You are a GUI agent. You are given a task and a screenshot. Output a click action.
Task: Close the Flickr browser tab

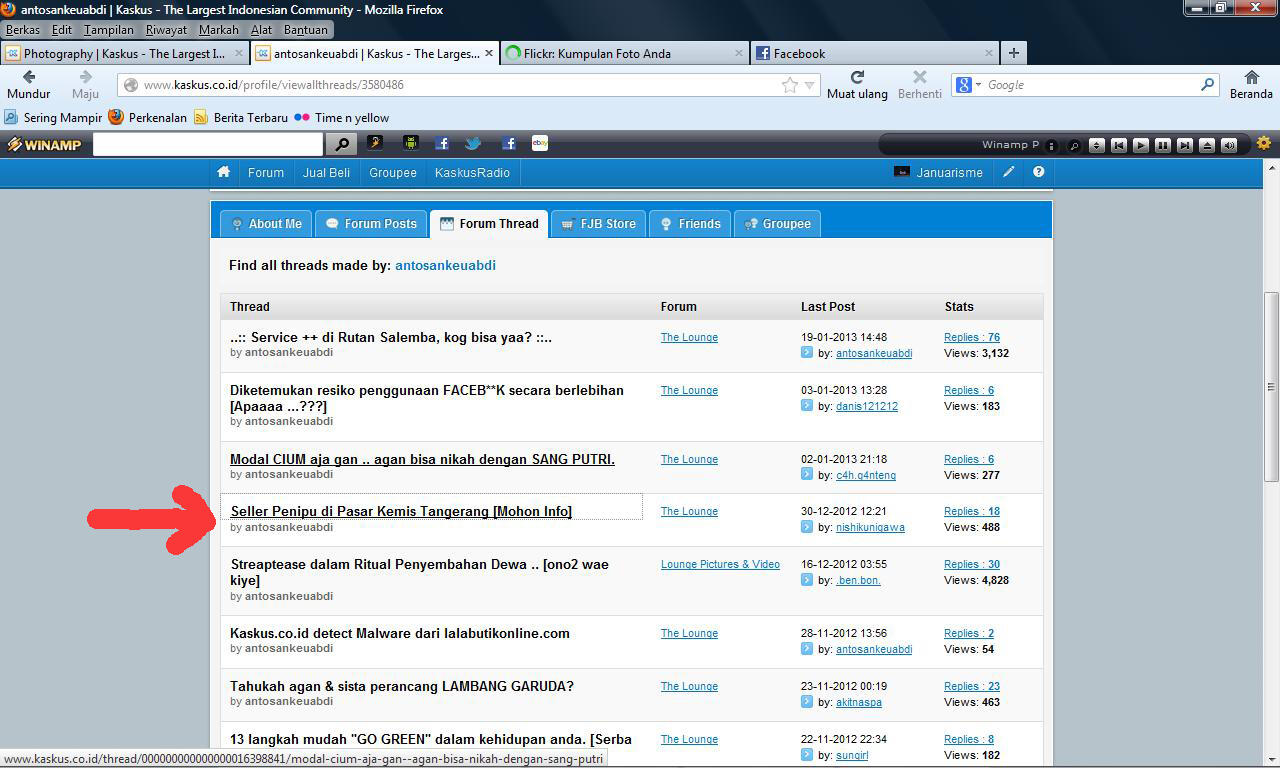coord(739,53)
